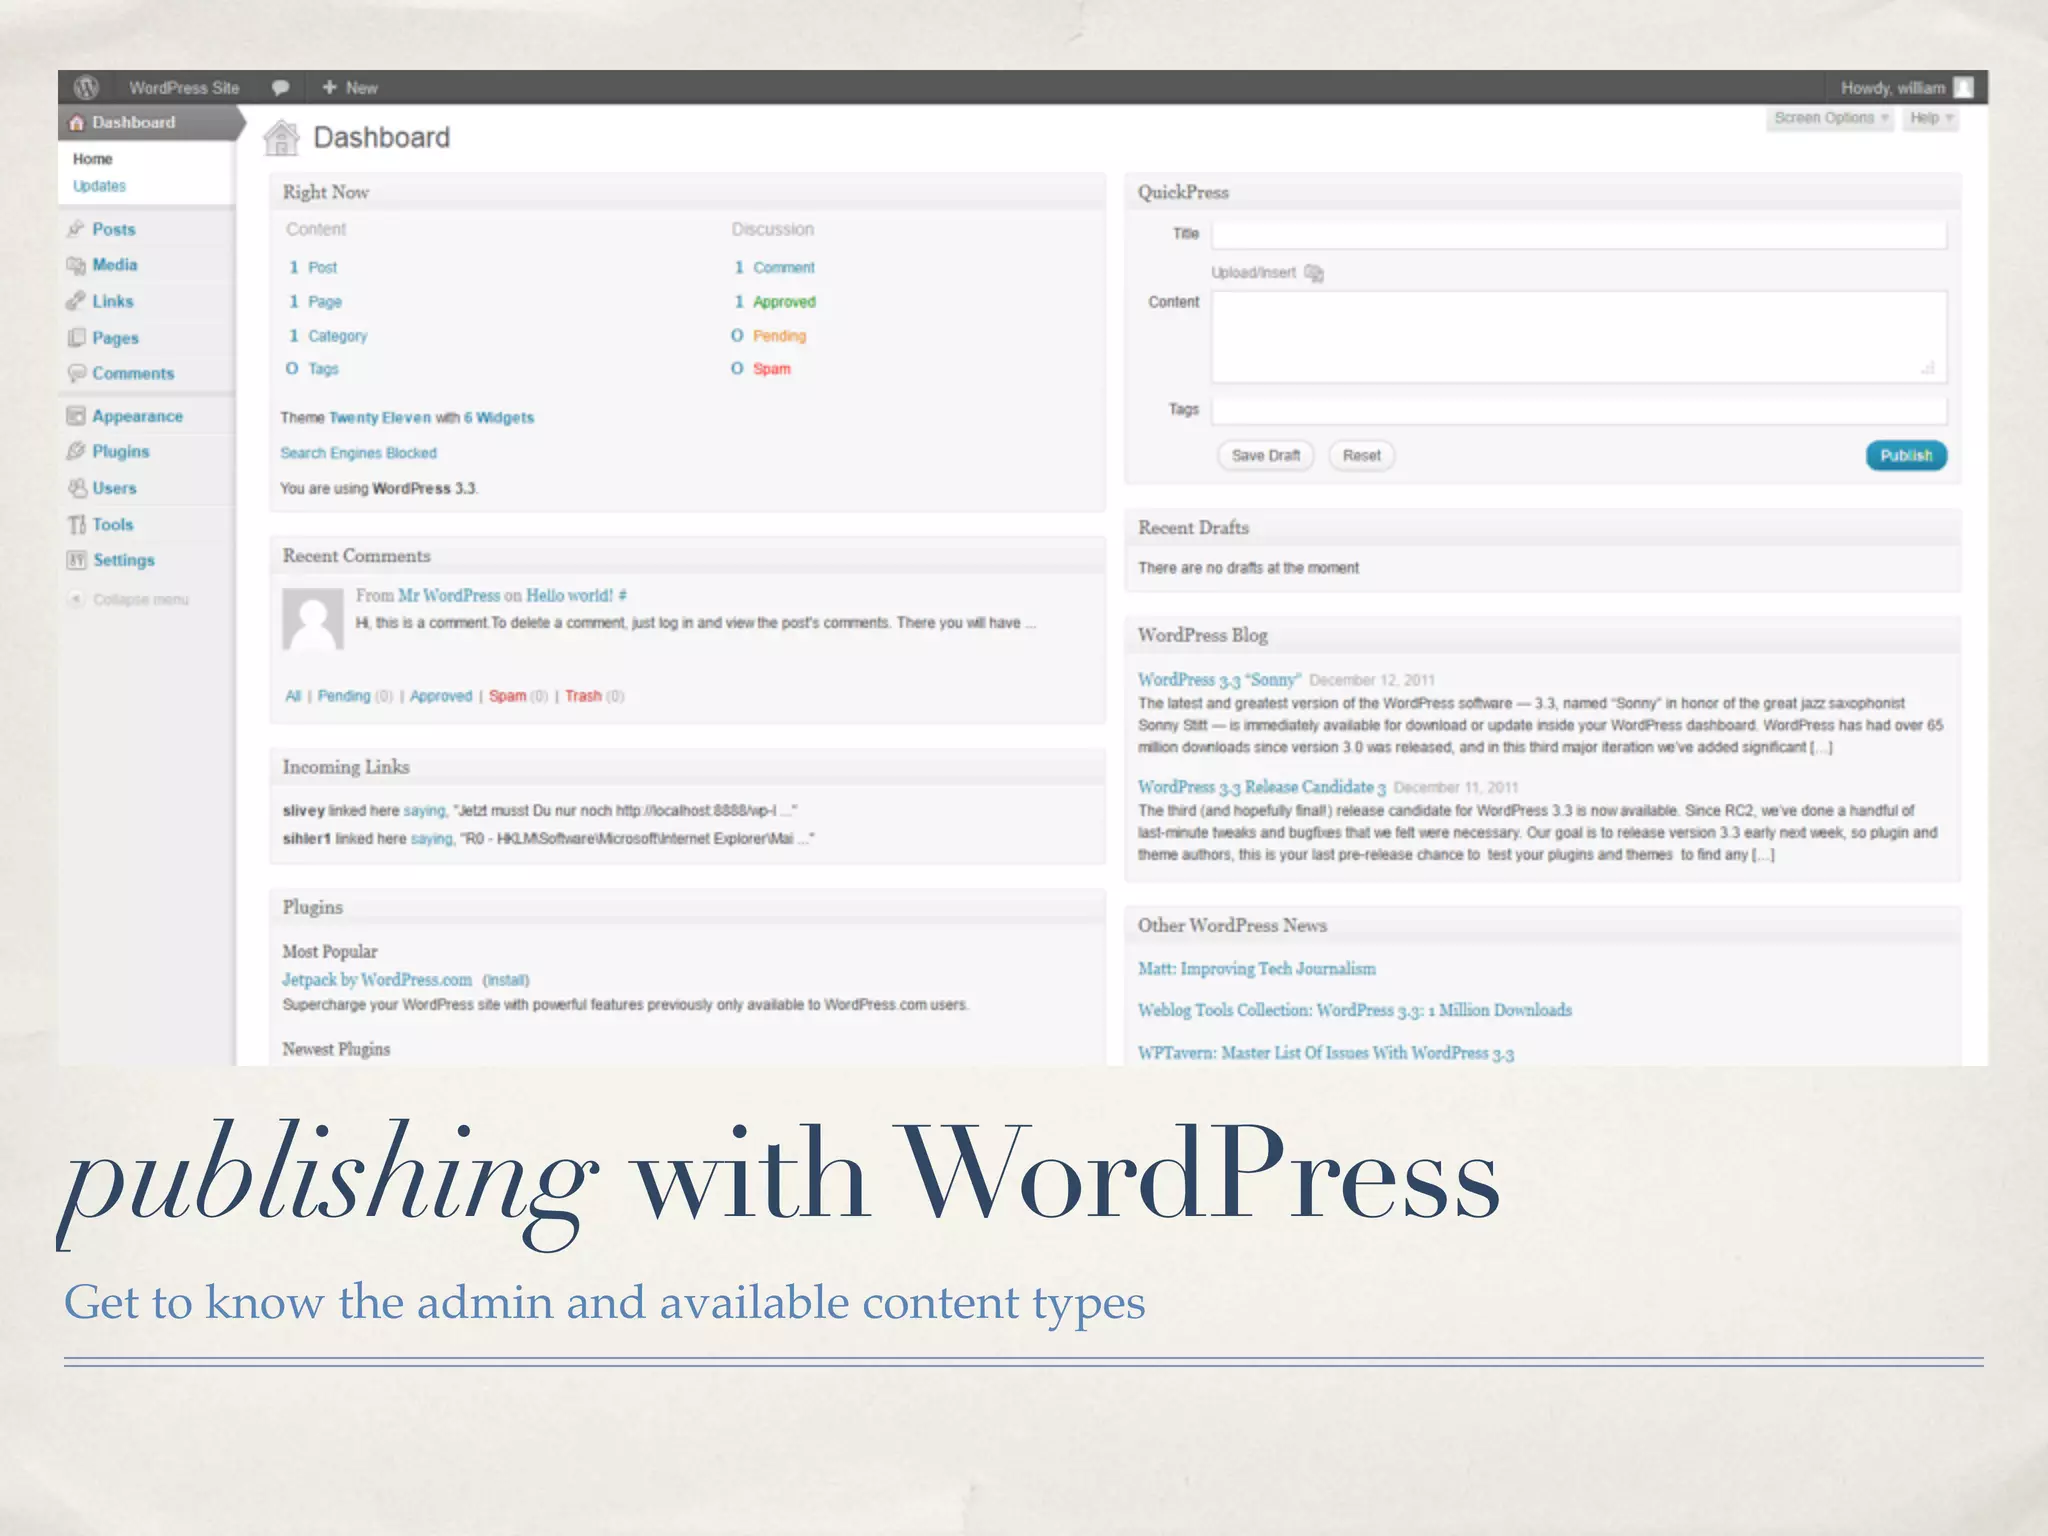The height and width of the screenshot is (1536, 2048).
Task: Click the Search Engines Blocked link
Action: (358, 453)
